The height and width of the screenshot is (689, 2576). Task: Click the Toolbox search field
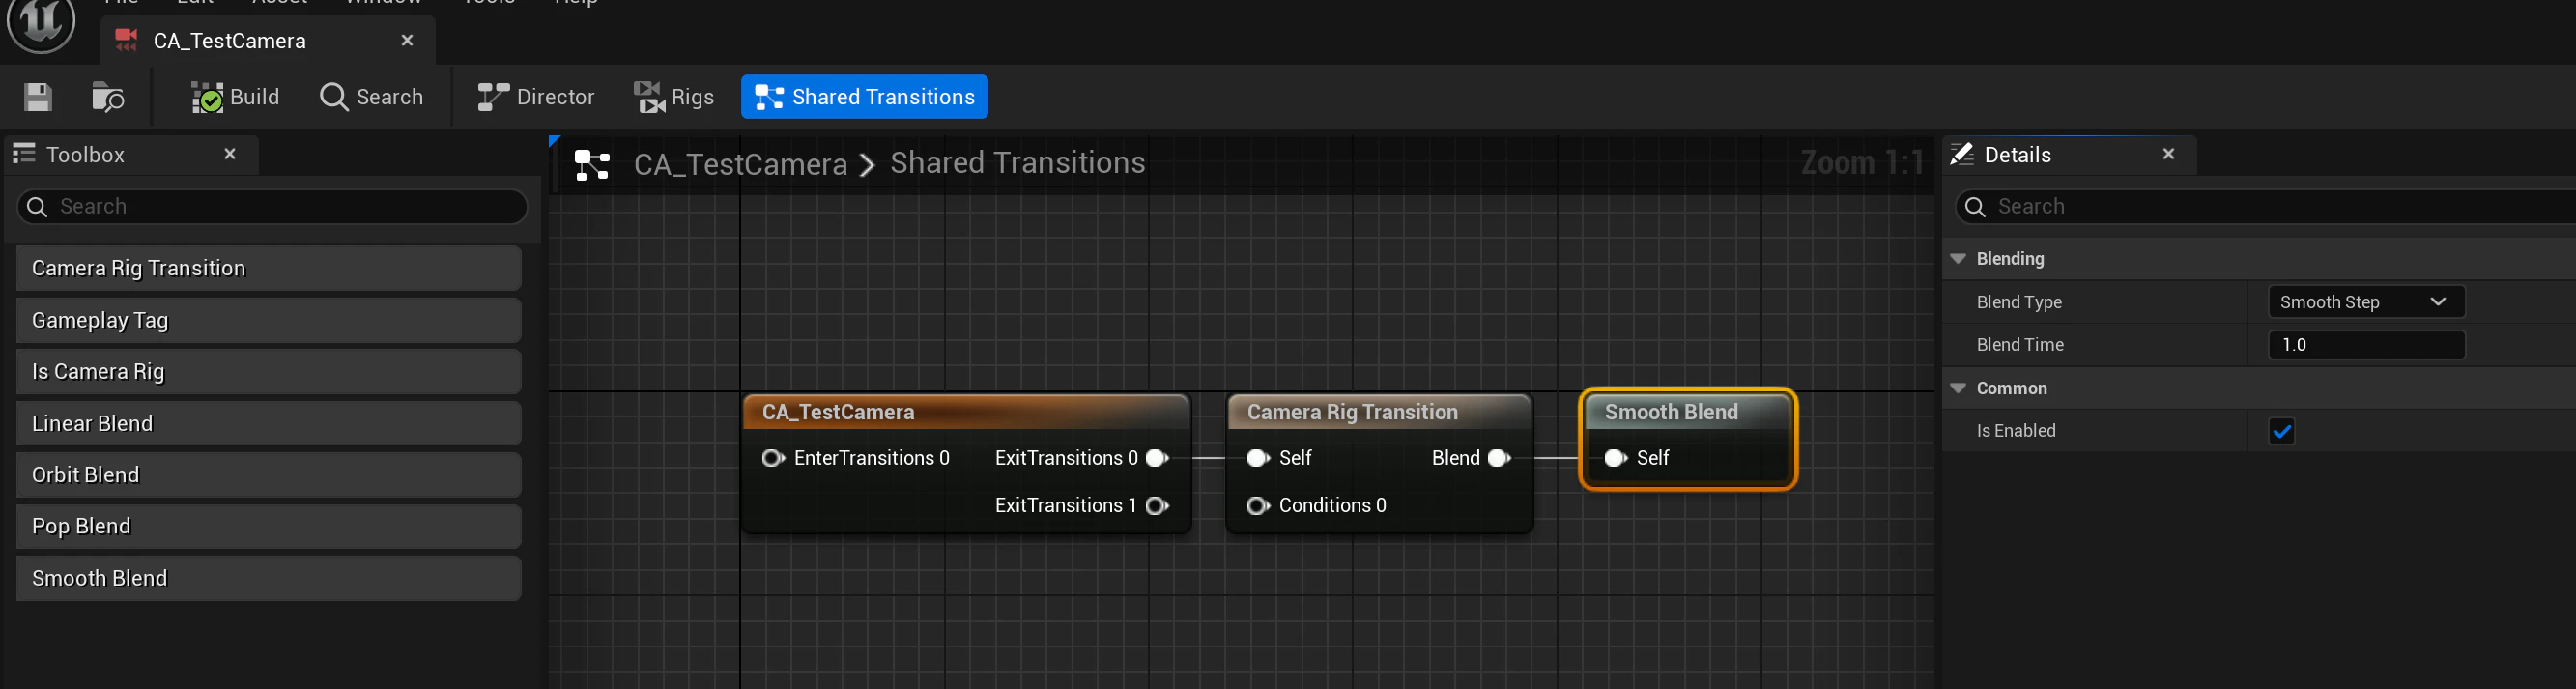[272, 207]
